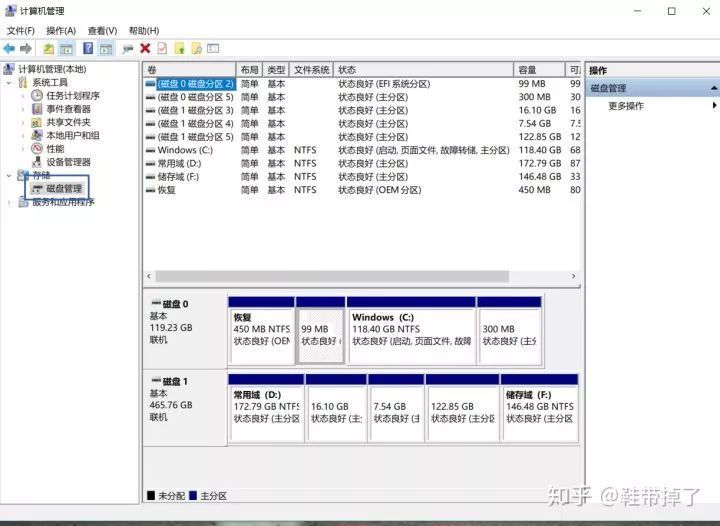Select the (磁盘 0 磁盘分区 5) volume row

[x=363, y=97]
